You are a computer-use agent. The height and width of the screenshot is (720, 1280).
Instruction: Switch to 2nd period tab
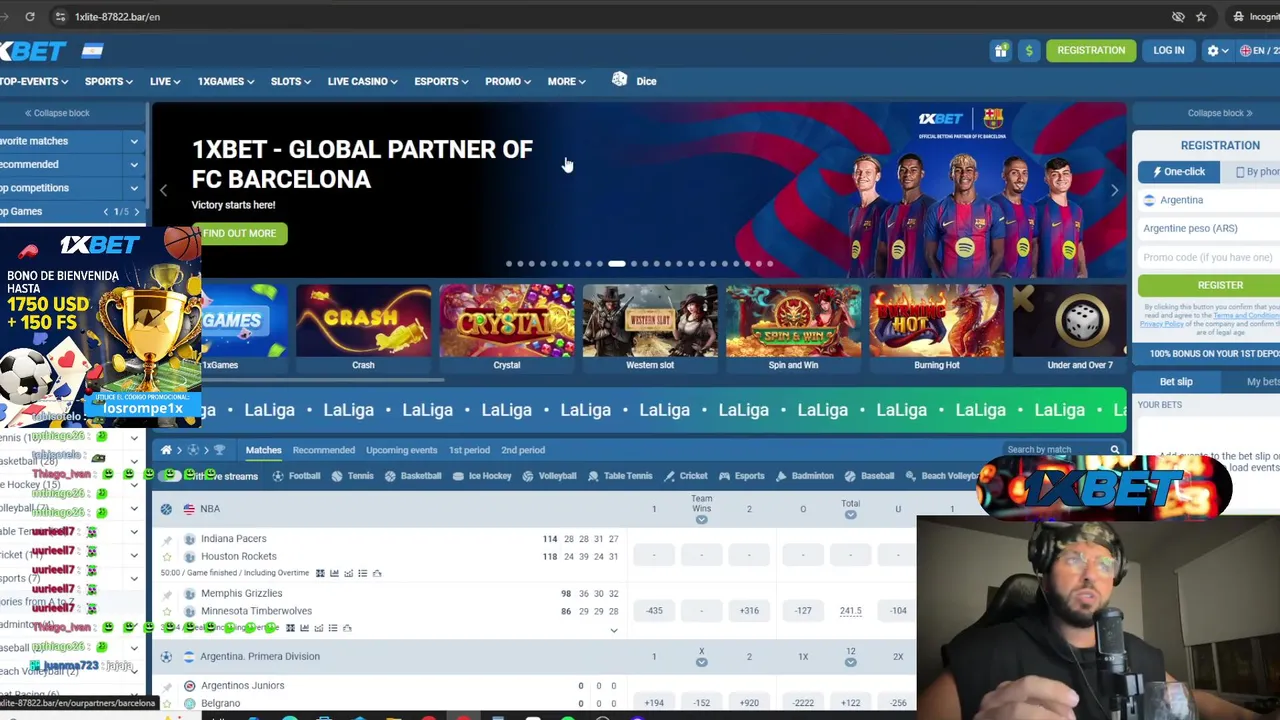pyautogui.click(x=523, y=450)
